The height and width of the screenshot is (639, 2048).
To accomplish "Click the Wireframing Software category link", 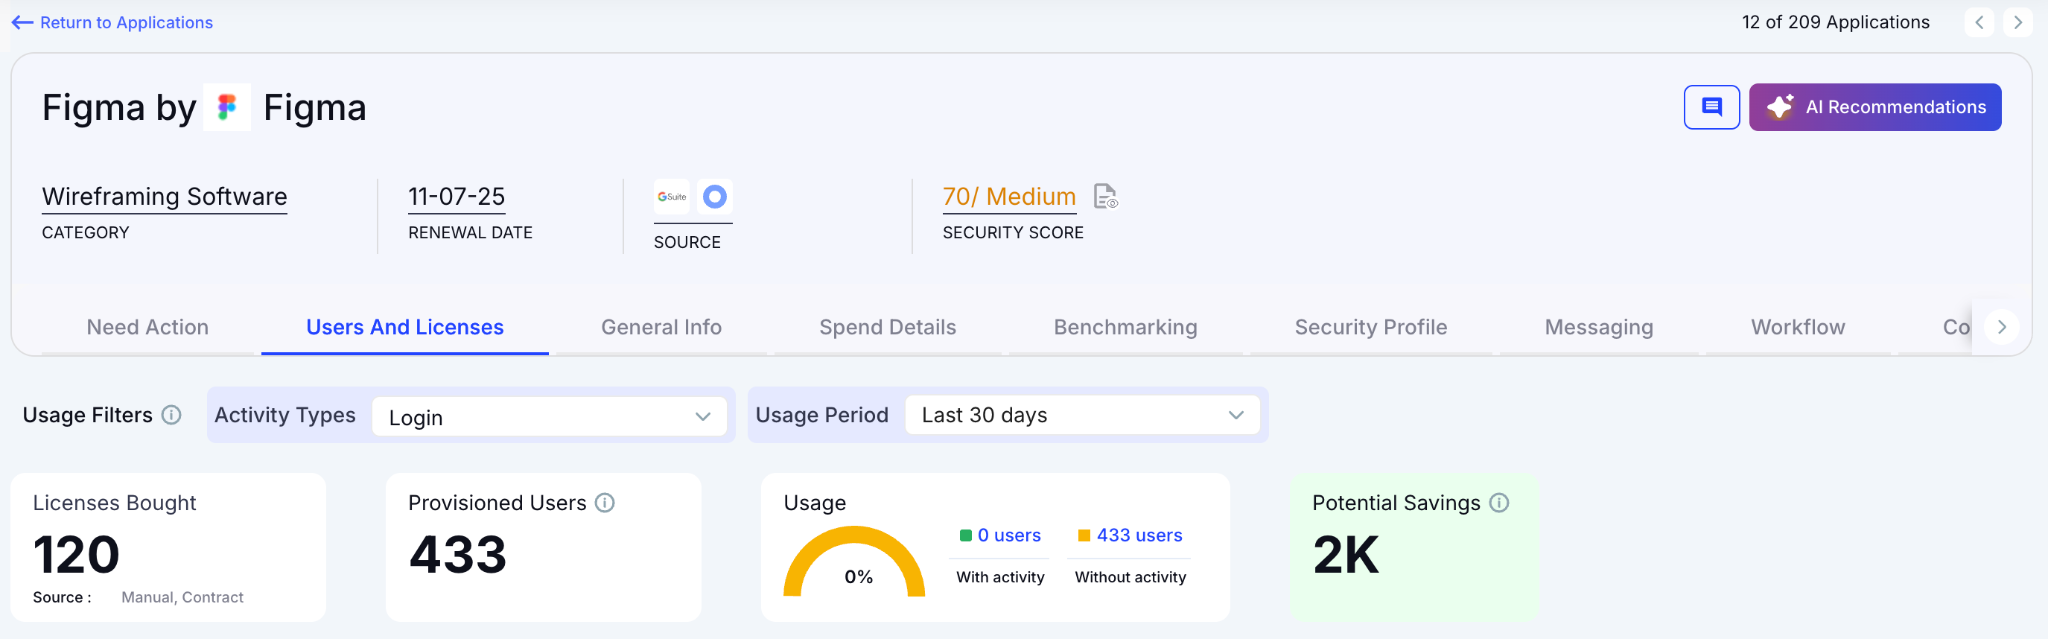I will pyautogui.click(x=165, y=197).
